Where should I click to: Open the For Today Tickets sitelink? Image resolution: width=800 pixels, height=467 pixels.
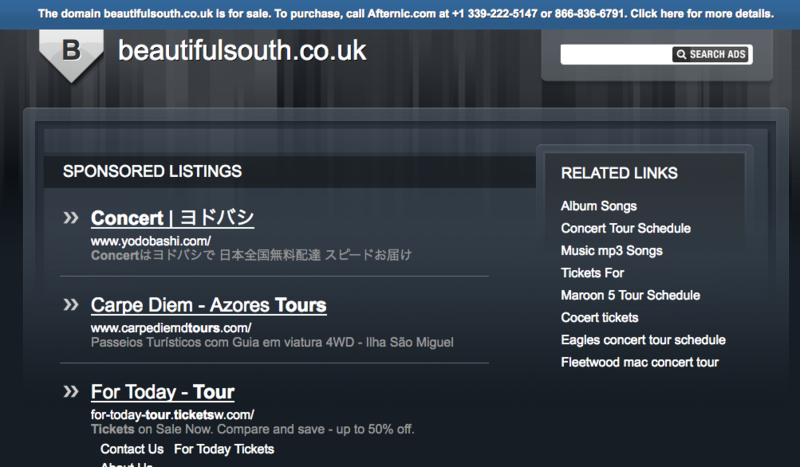224,449
